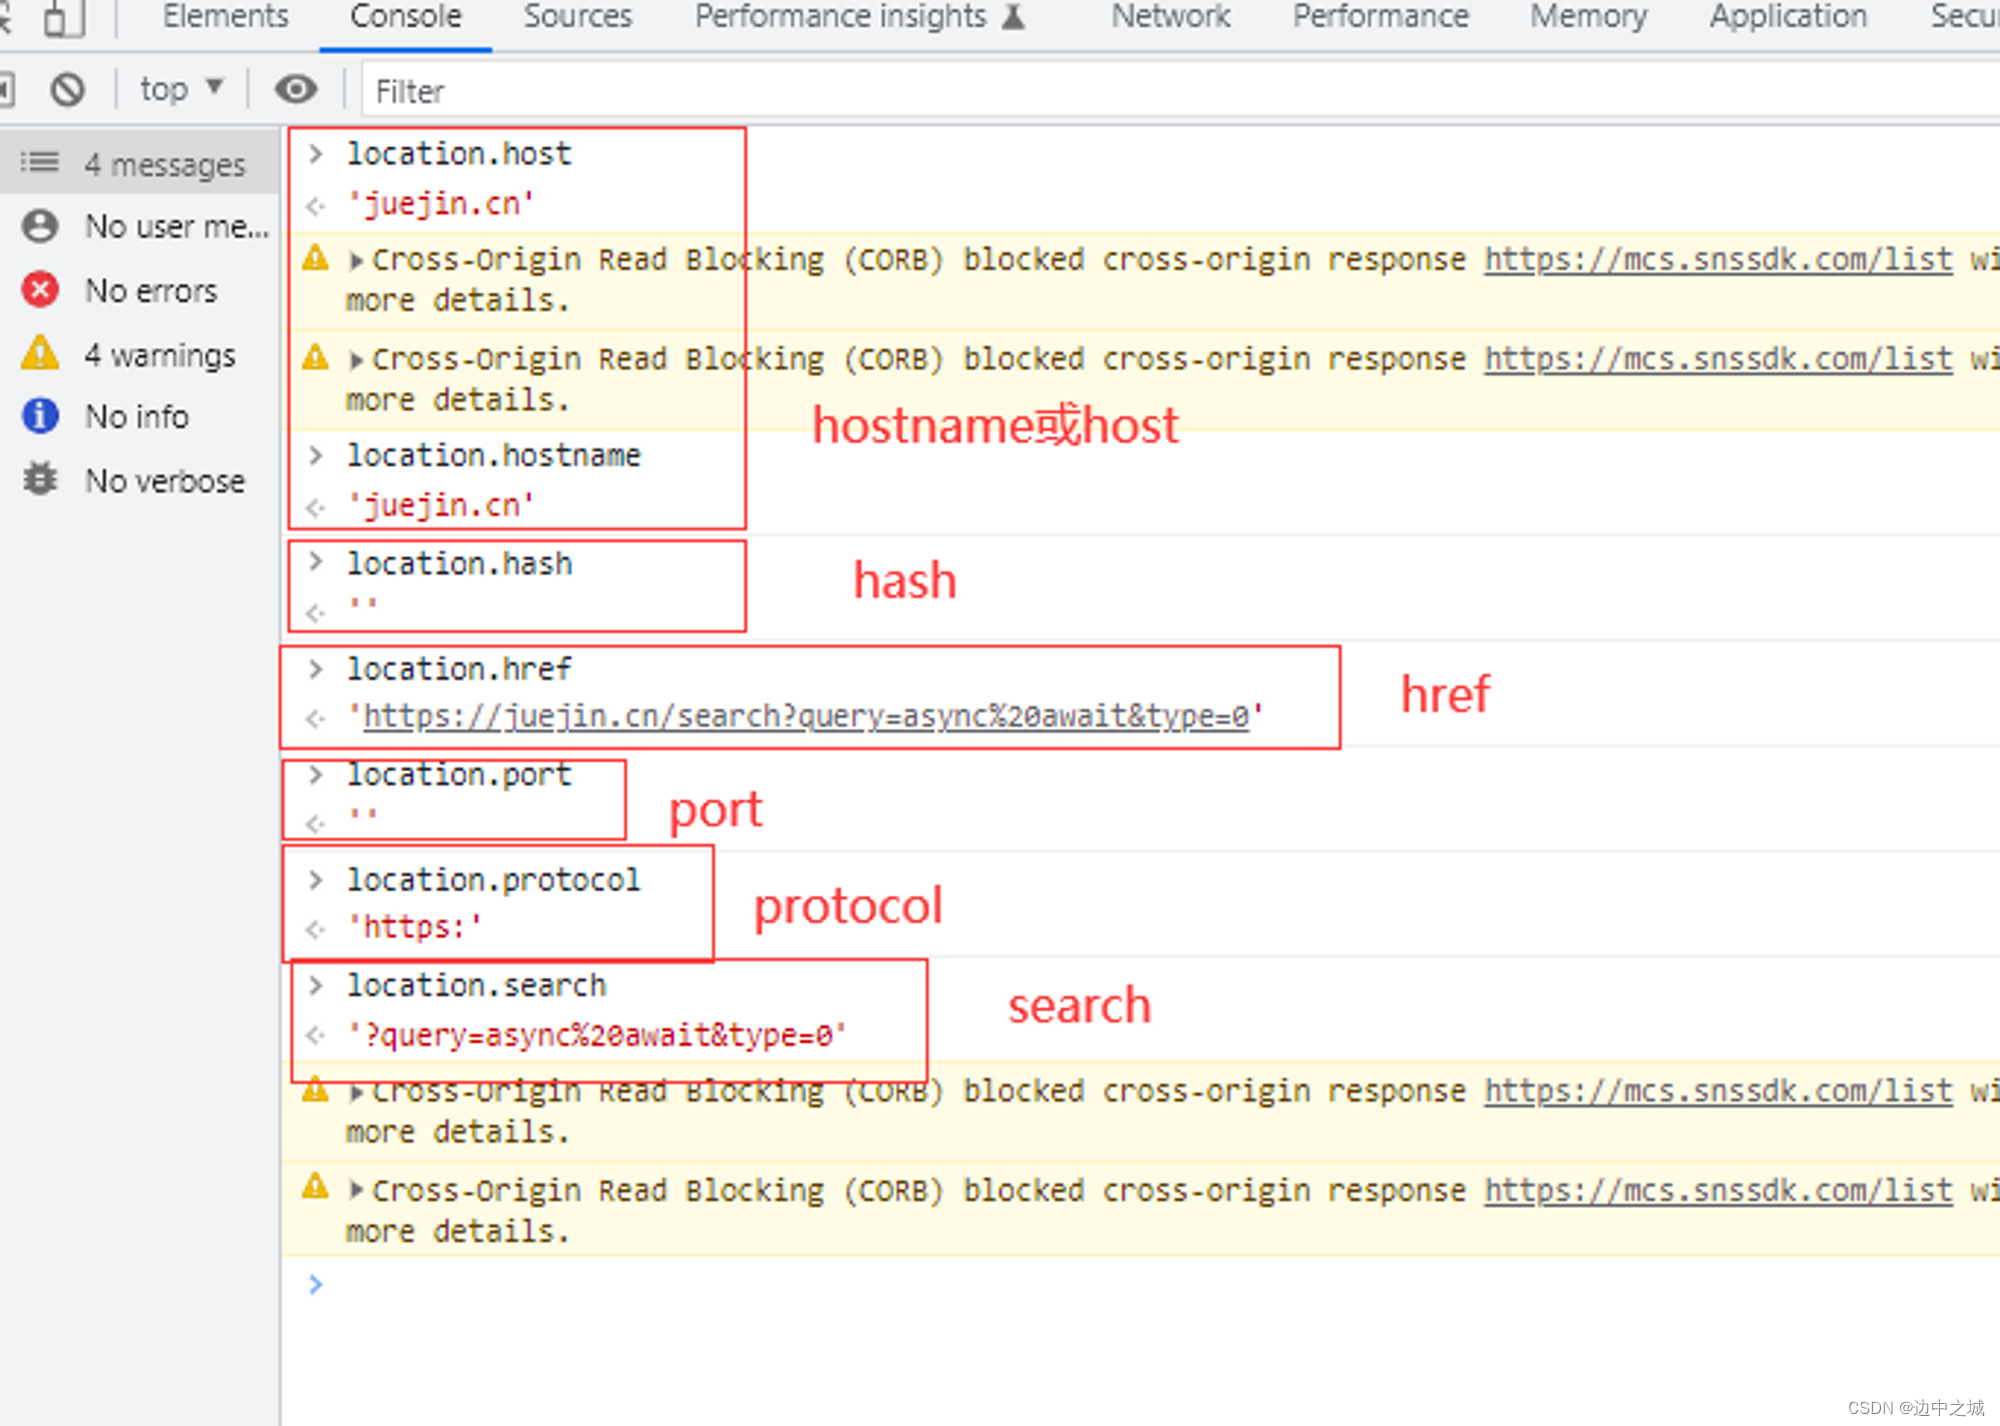Select the 4 messages sidebar entry
Image resolution: width=2000 pixels, height=1426 pixels.
point(140,163)
